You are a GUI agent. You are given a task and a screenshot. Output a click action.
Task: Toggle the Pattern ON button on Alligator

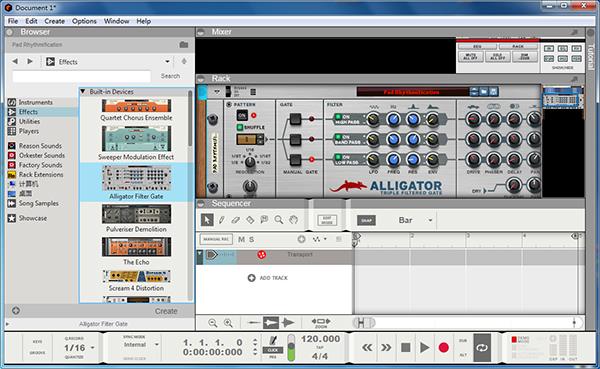[242, 115]
